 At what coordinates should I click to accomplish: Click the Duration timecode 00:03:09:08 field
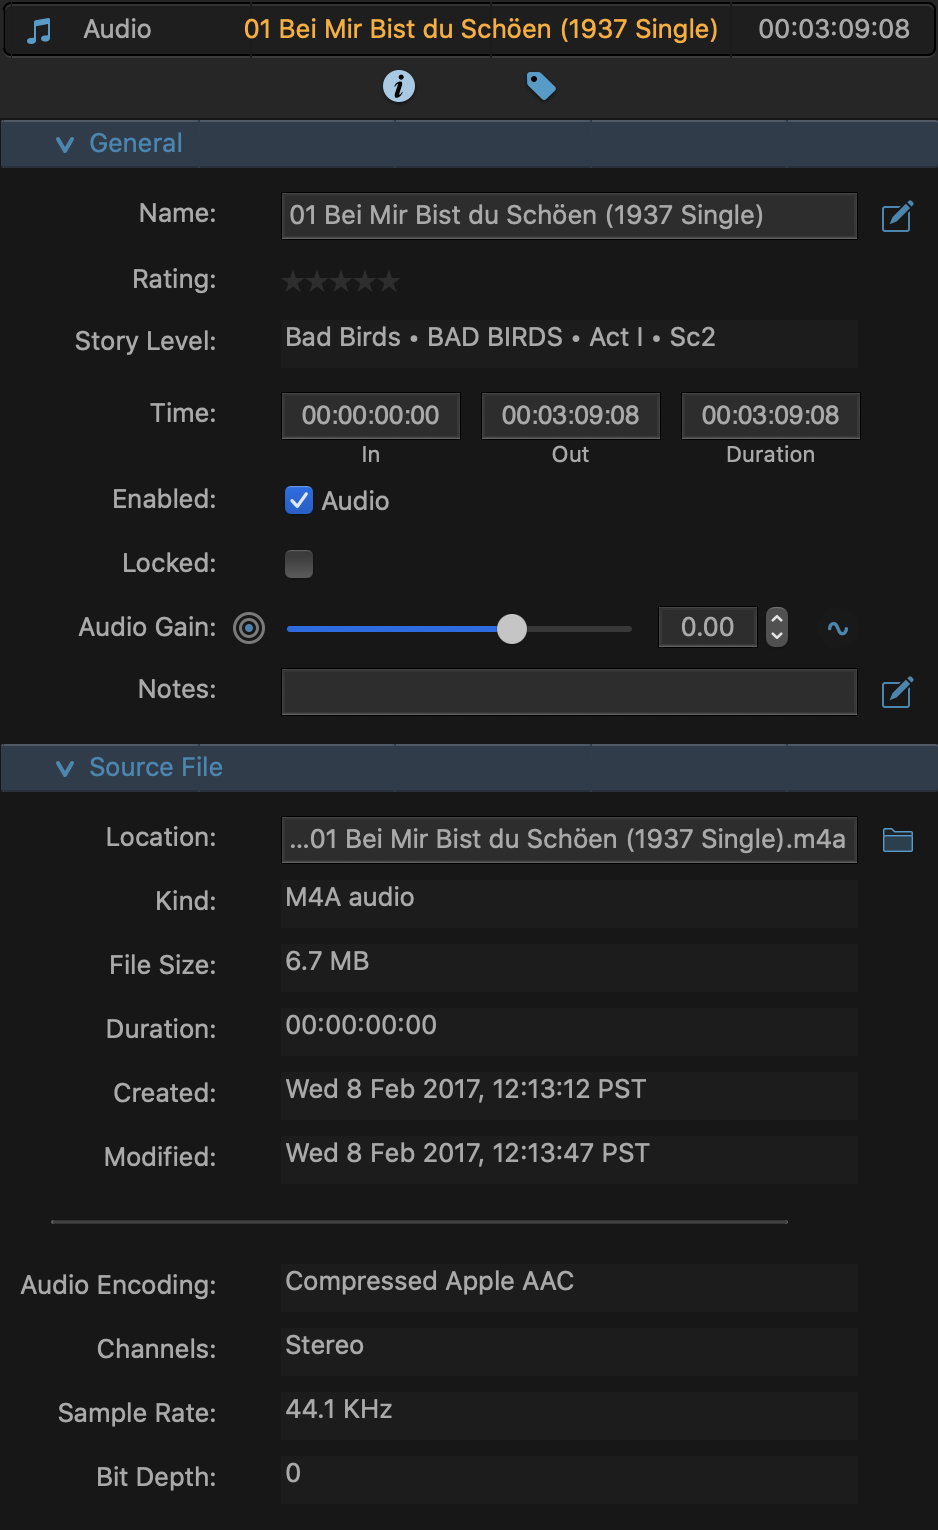[771, 416]
